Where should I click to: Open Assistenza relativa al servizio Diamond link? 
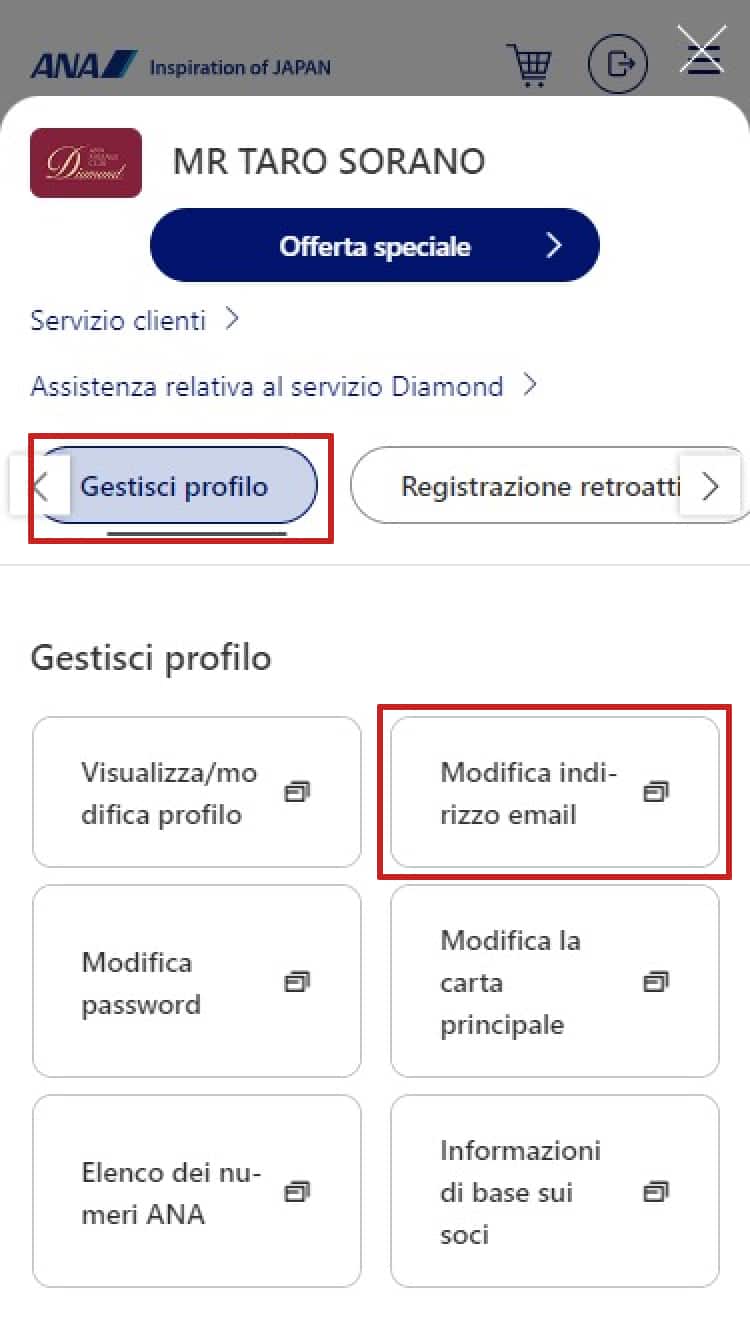[267, 386]
